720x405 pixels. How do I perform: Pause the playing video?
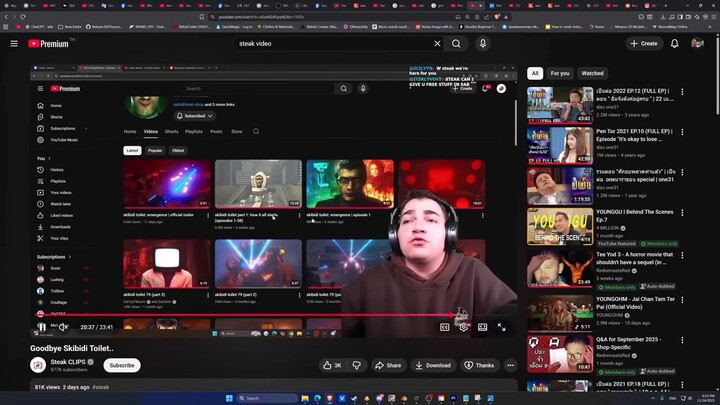pyautogui.click(x=42, y=327)
